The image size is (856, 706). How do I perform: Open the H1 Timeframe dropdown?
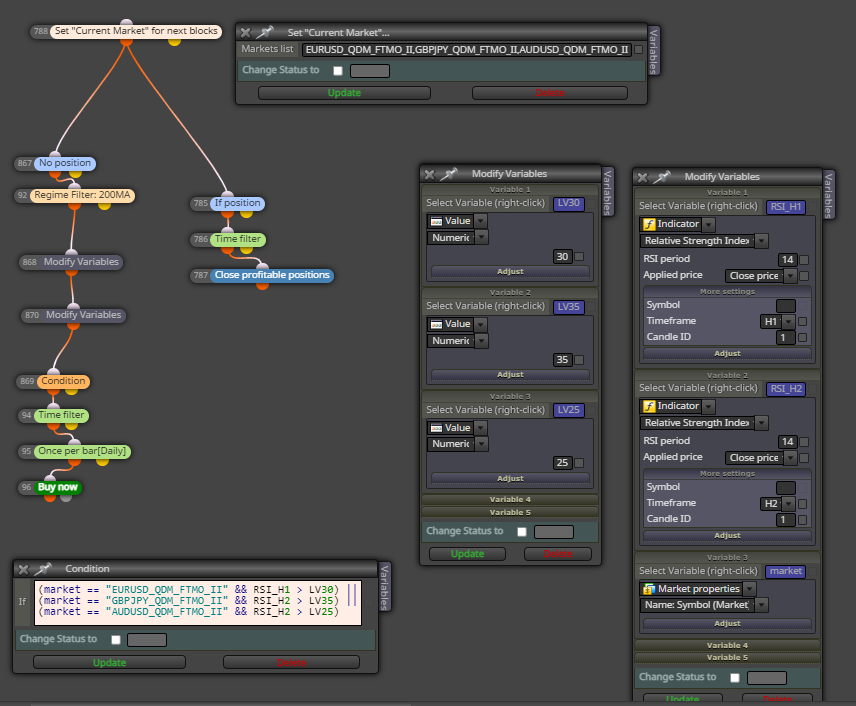tap(788, 322)
